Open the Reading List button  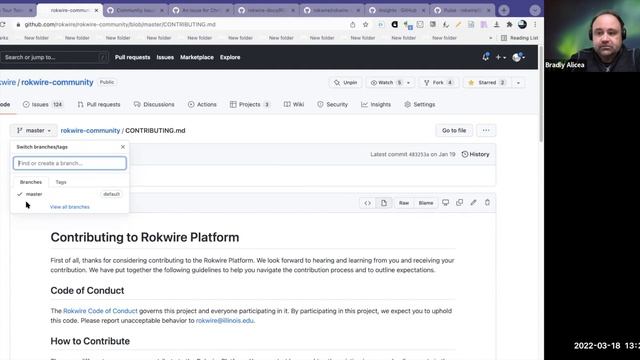click(520, 38)
